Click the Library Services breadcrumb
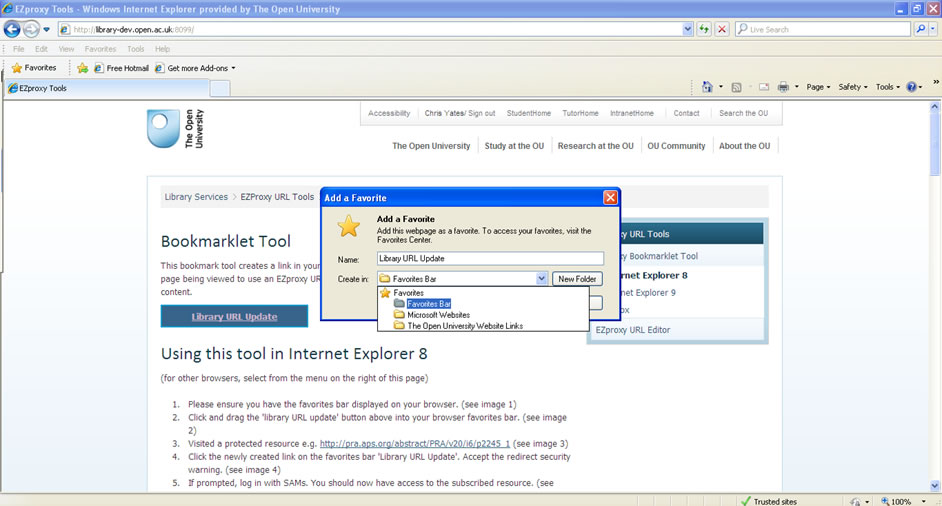The height and width of the screenshot is (506, 942). point(196,197)
